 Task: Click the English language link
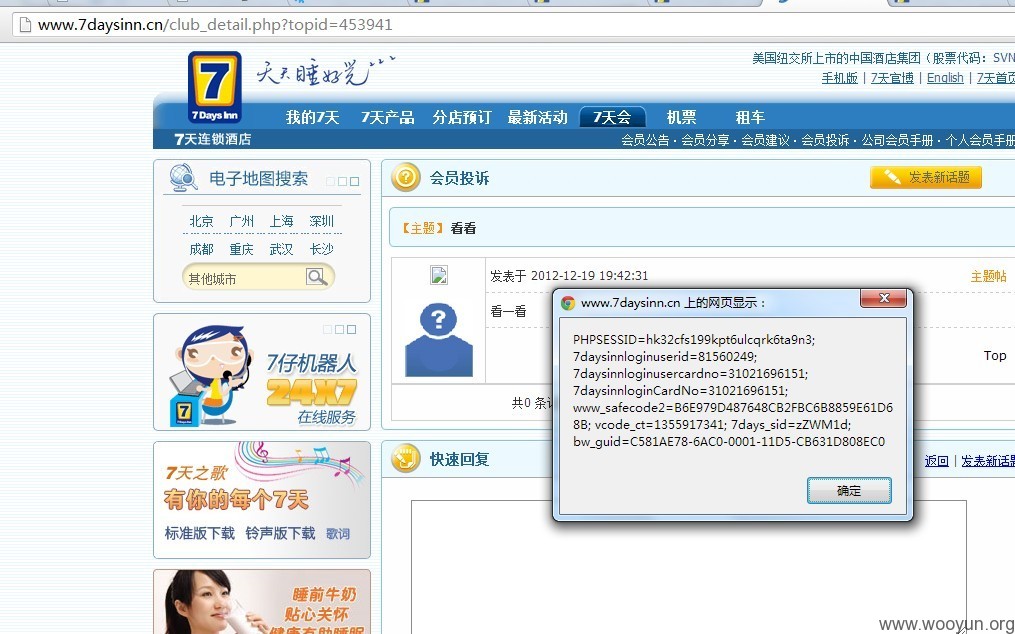(x=945, y=78)
